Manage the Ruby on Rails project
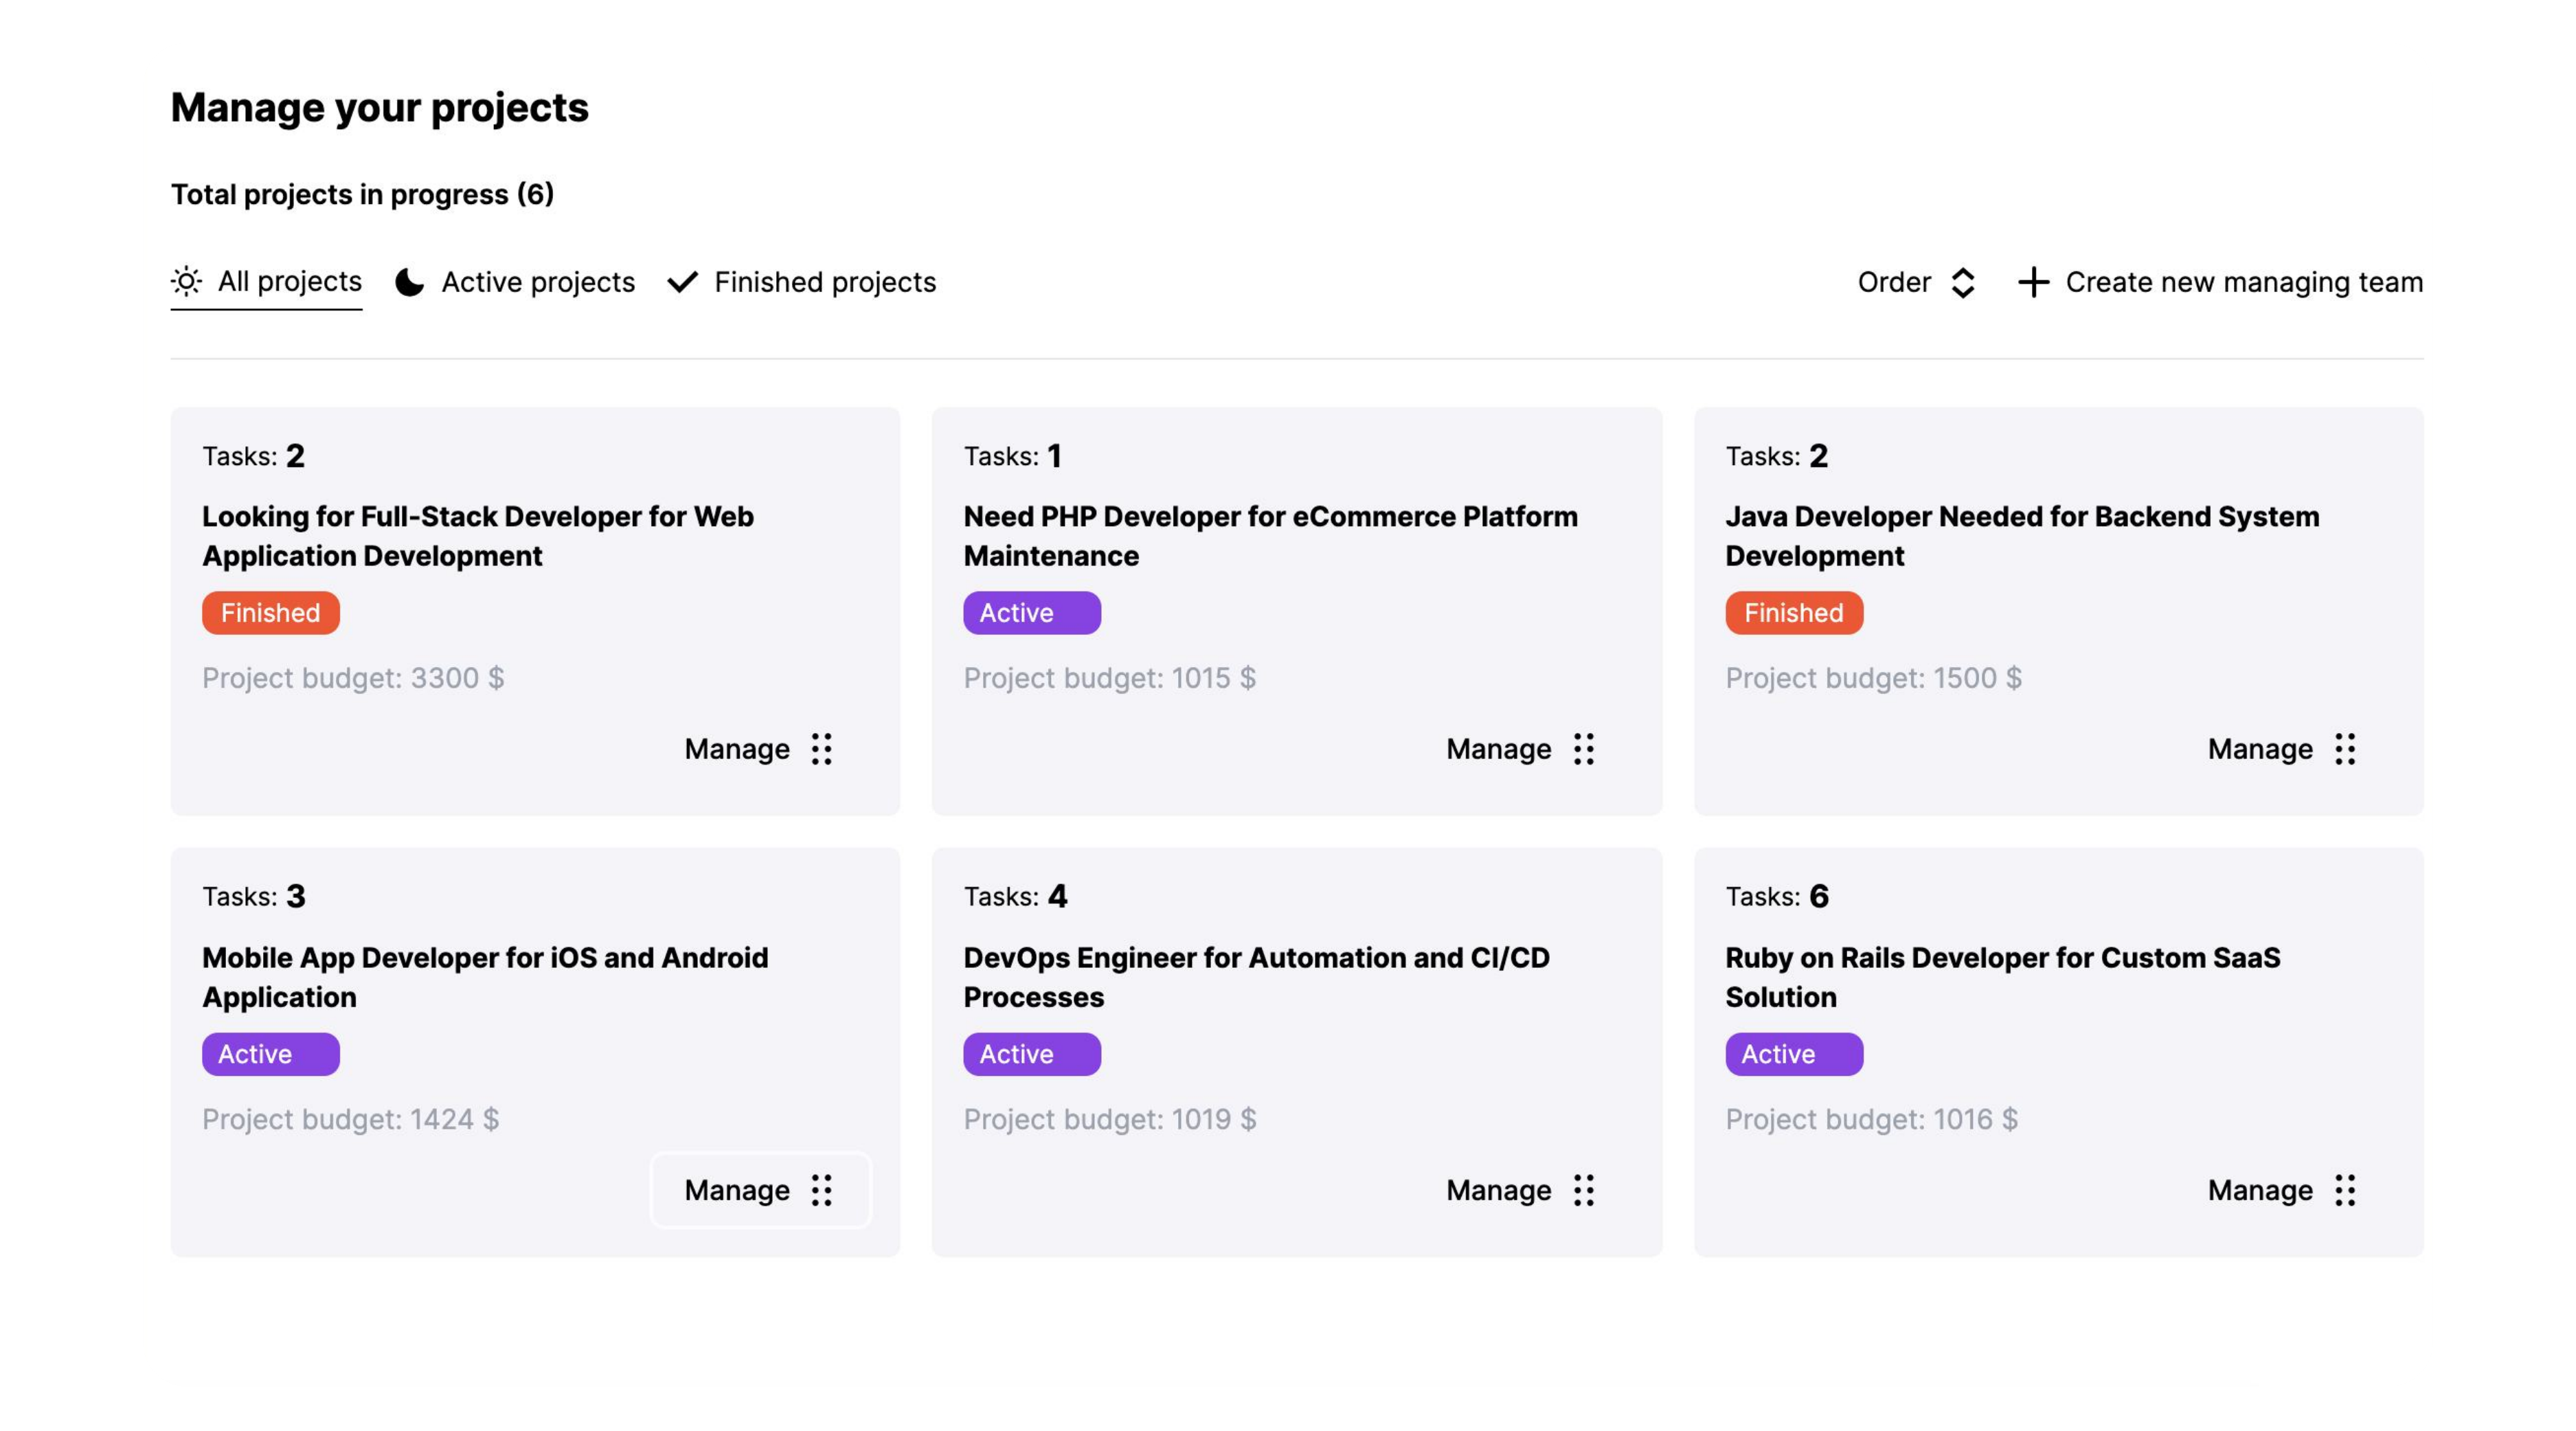The width and height of the screenshot is (2576, 1431). click(x=2283, y=1190)
